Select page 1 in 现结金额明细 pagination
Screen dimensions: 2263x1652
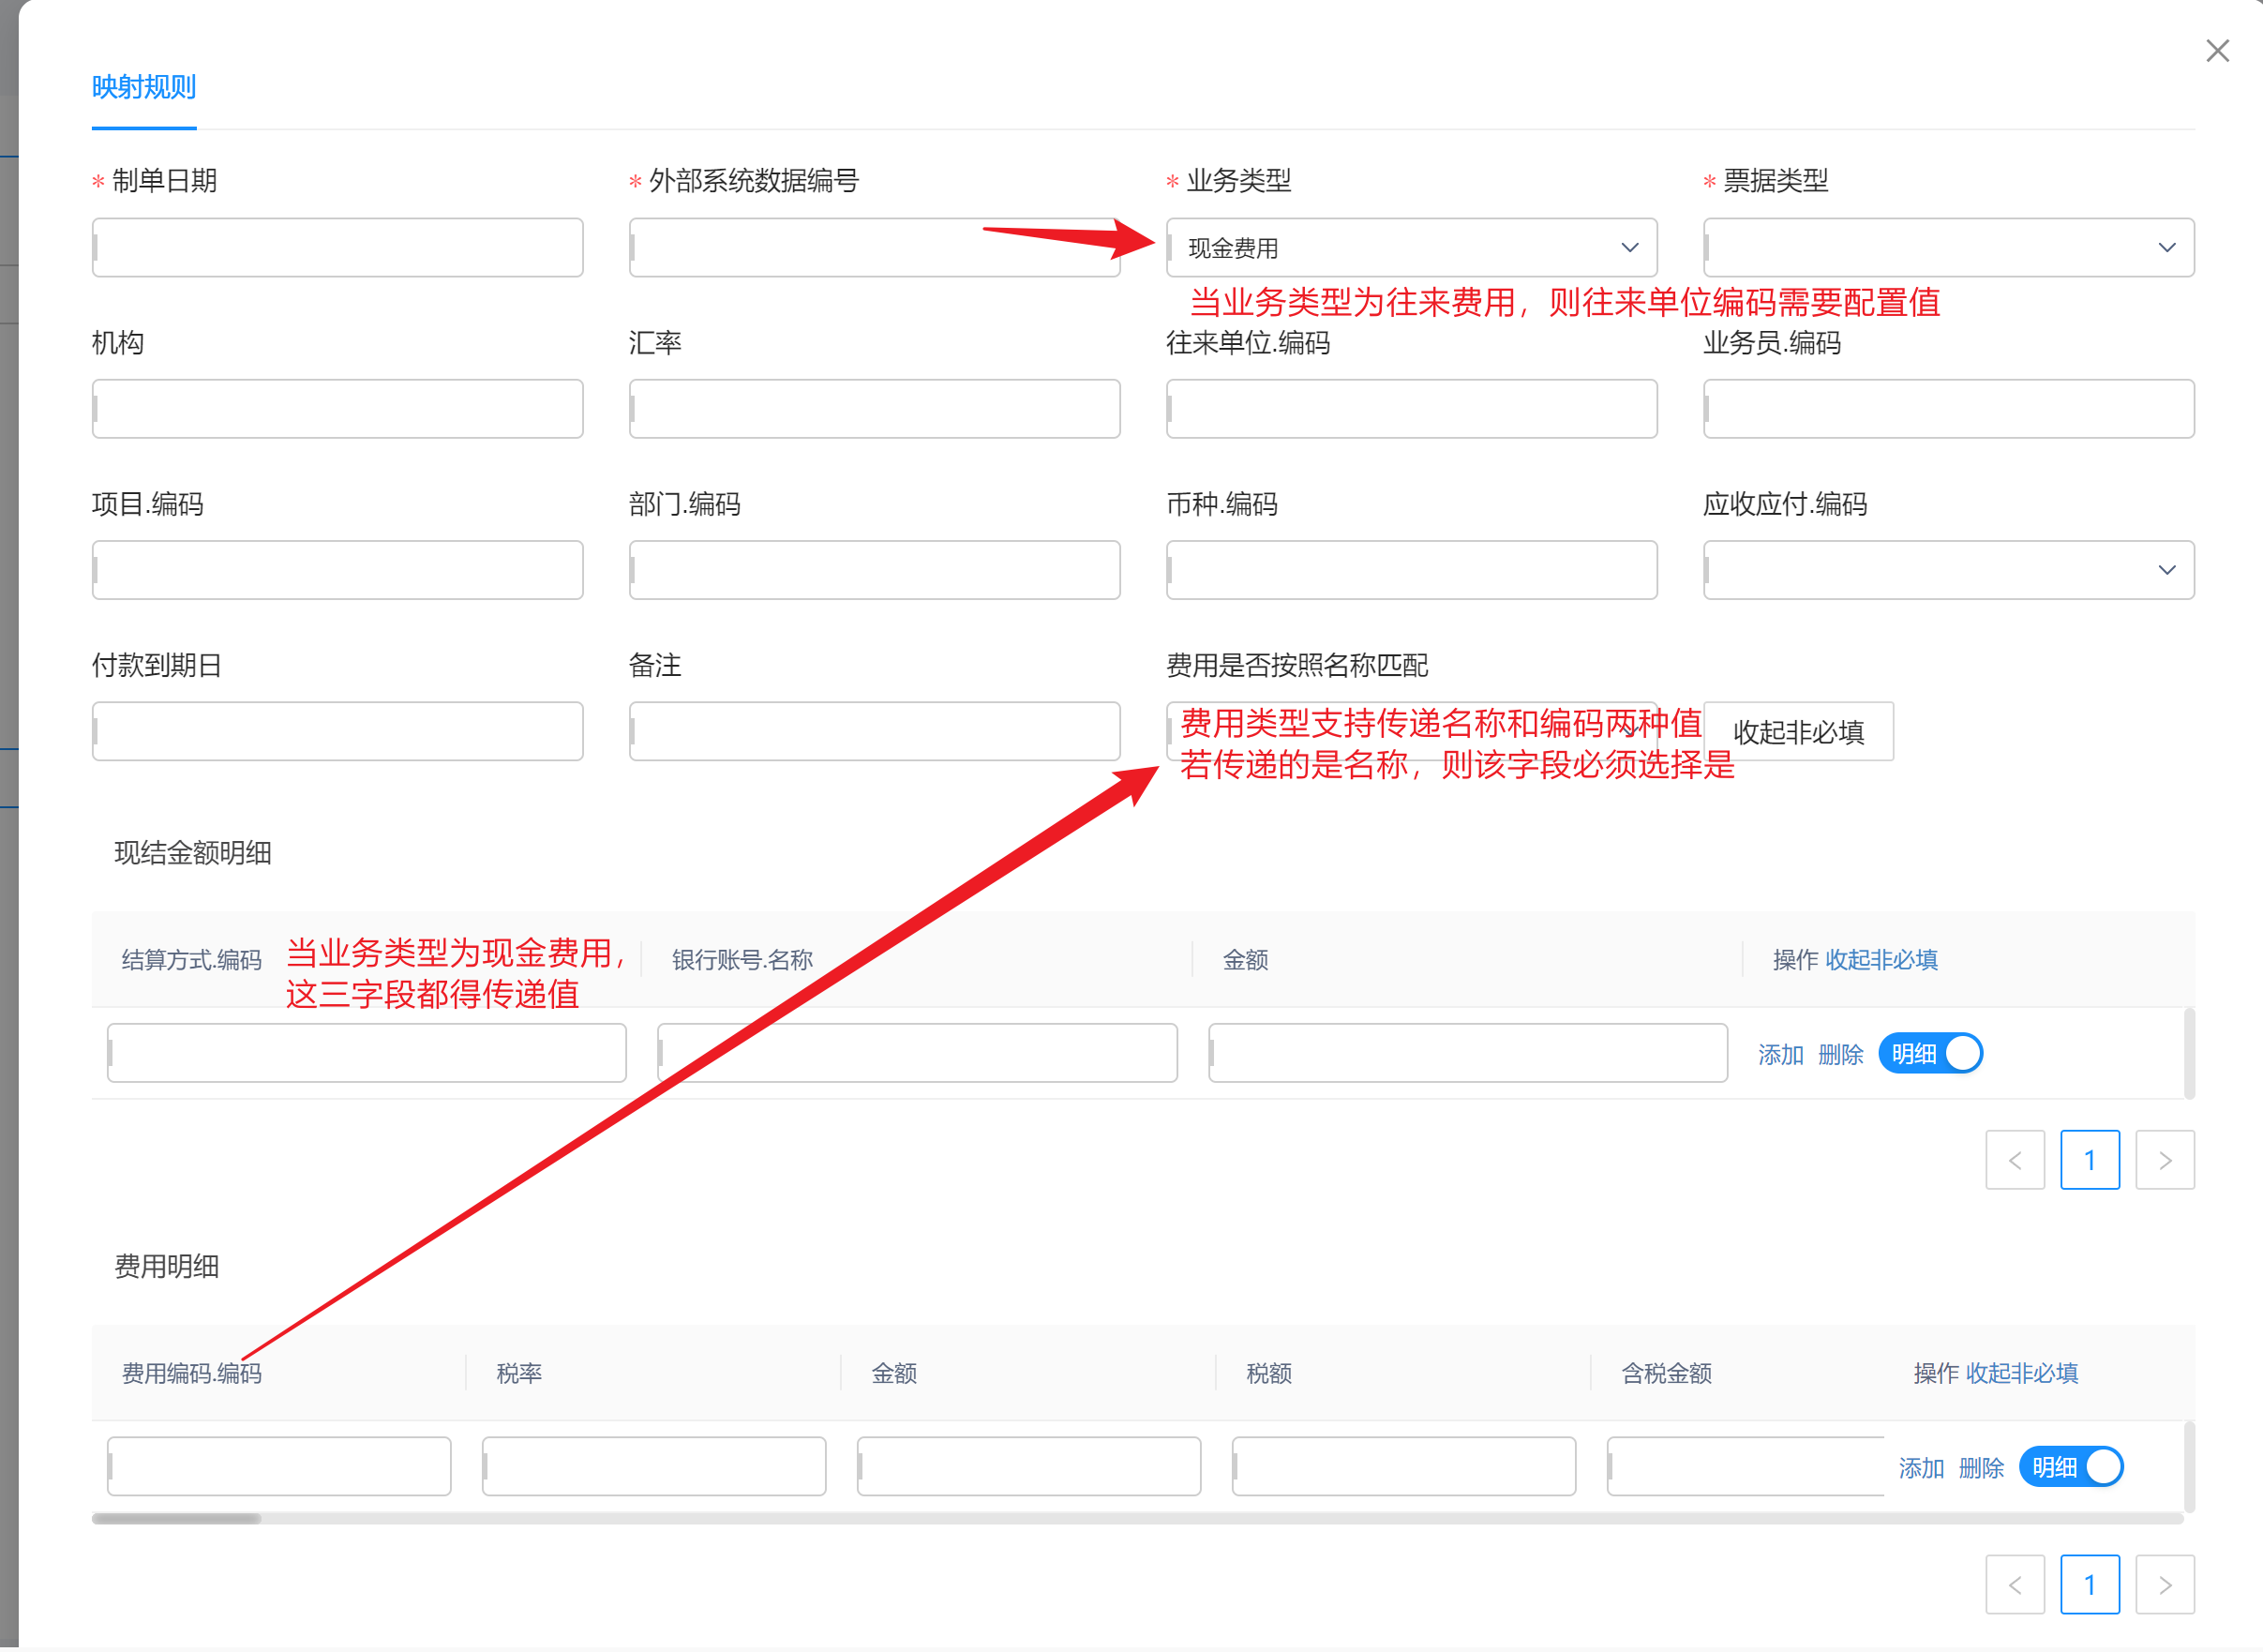(2089, 1160)
